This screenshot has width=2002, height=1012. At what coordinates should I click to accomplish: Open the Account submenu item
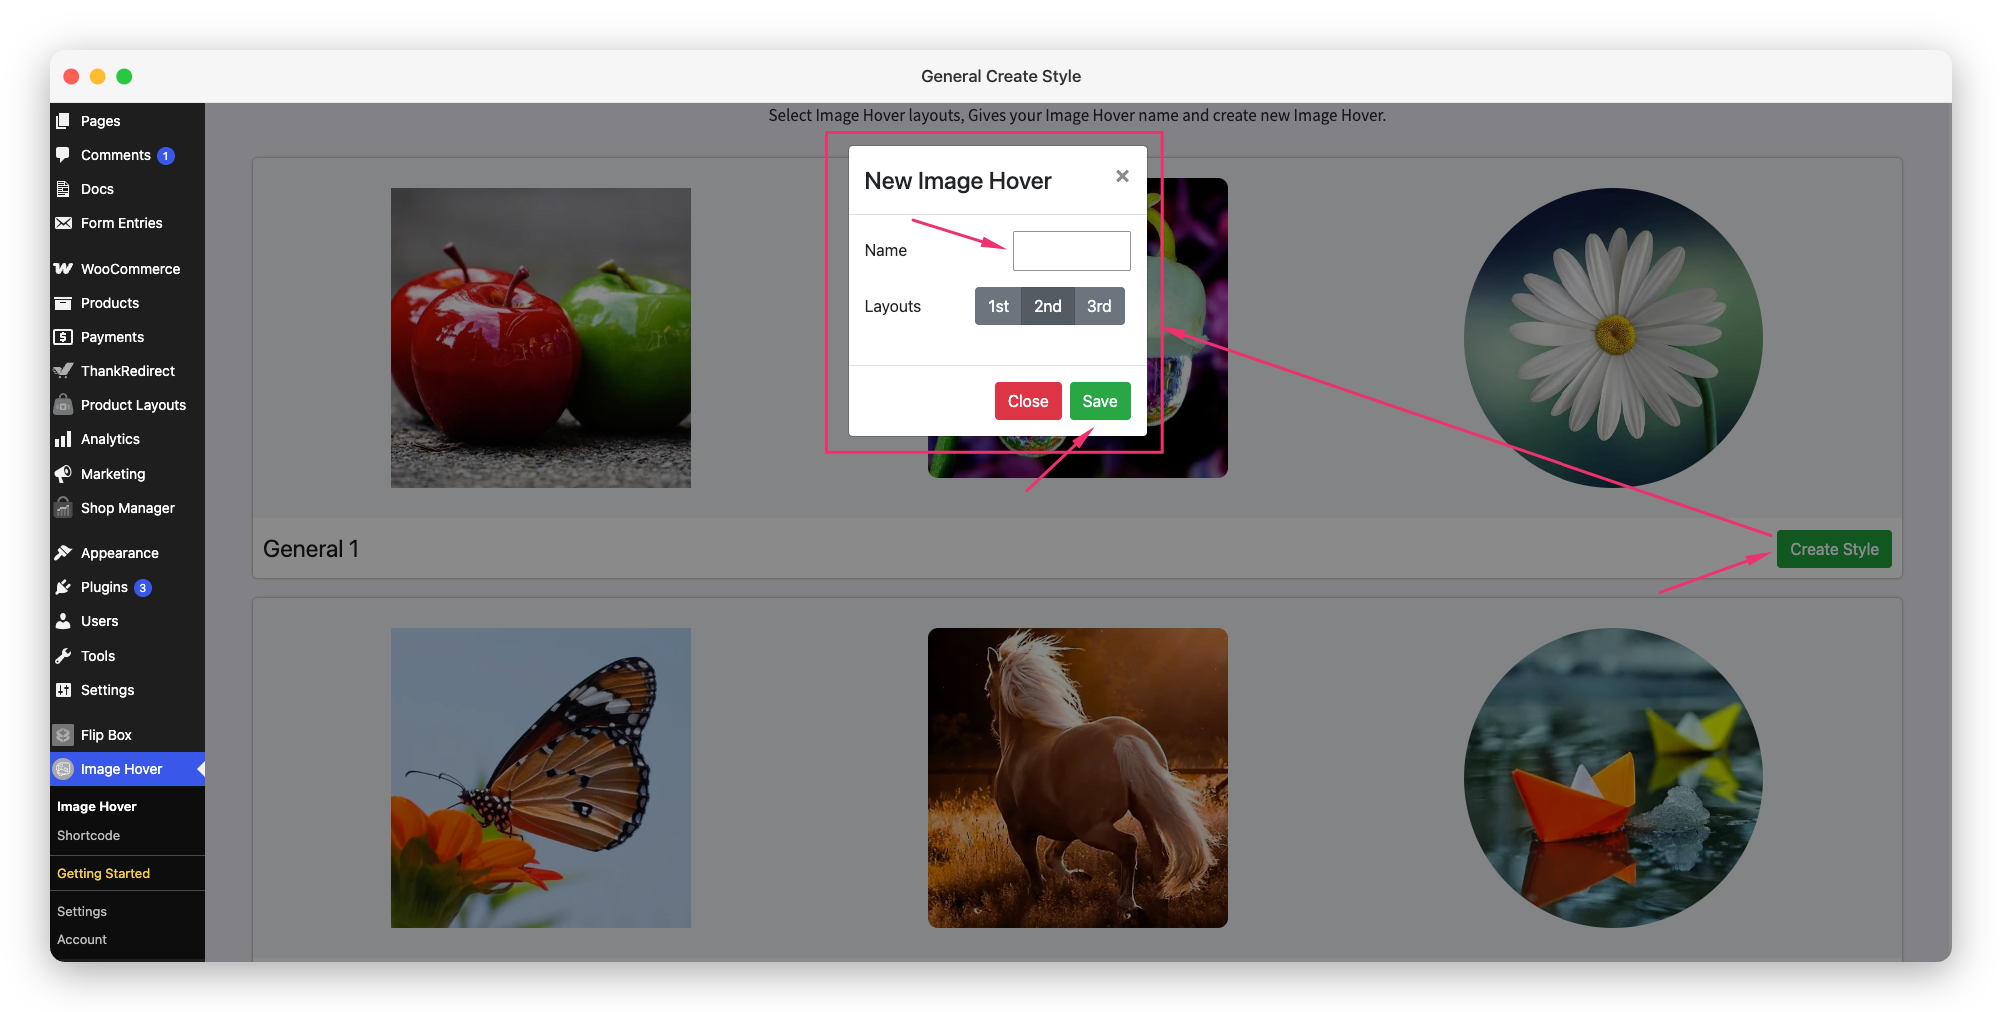pos(82,939)
